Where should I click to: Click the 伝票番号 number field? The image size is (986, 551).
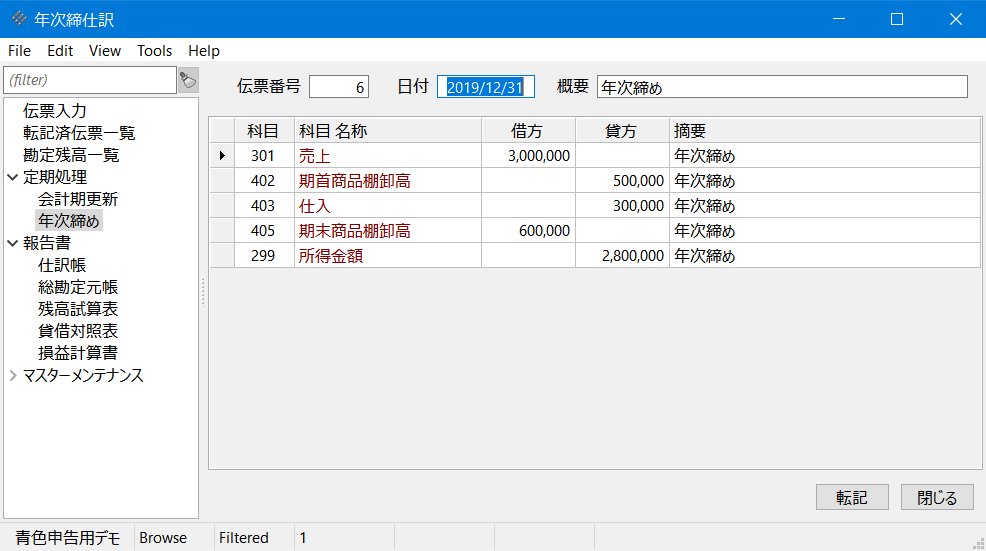tap(339, 87)
